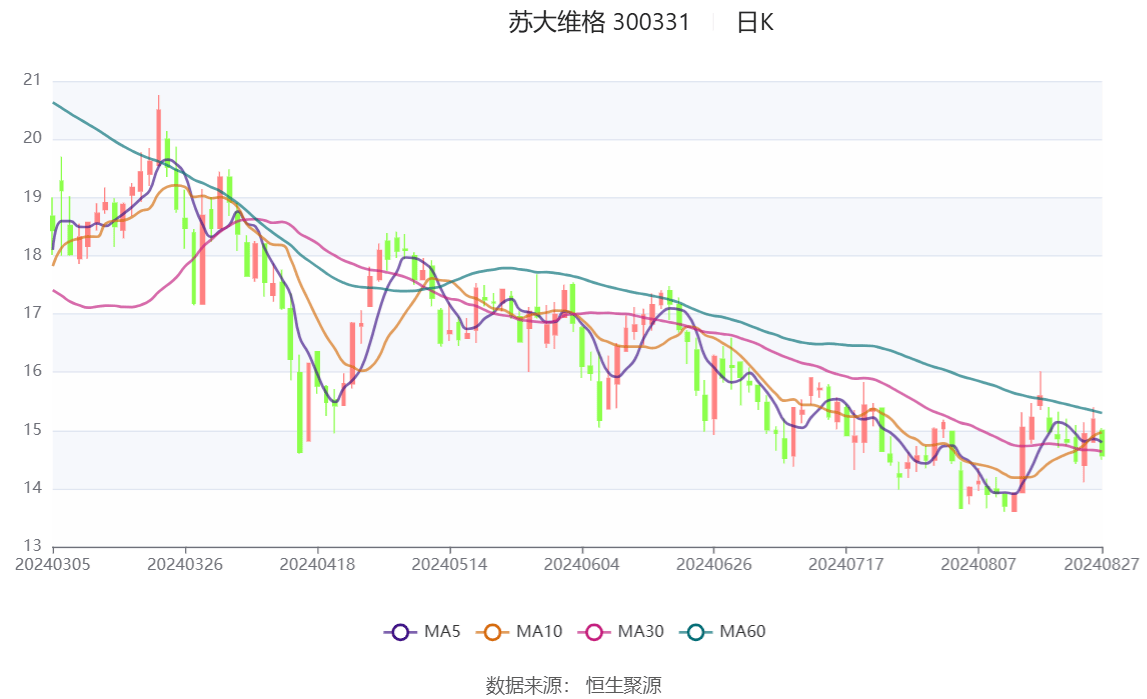Click the red candlestick peak above 20240326
This screenshot has width=1147, height=699.
[158, 130]
